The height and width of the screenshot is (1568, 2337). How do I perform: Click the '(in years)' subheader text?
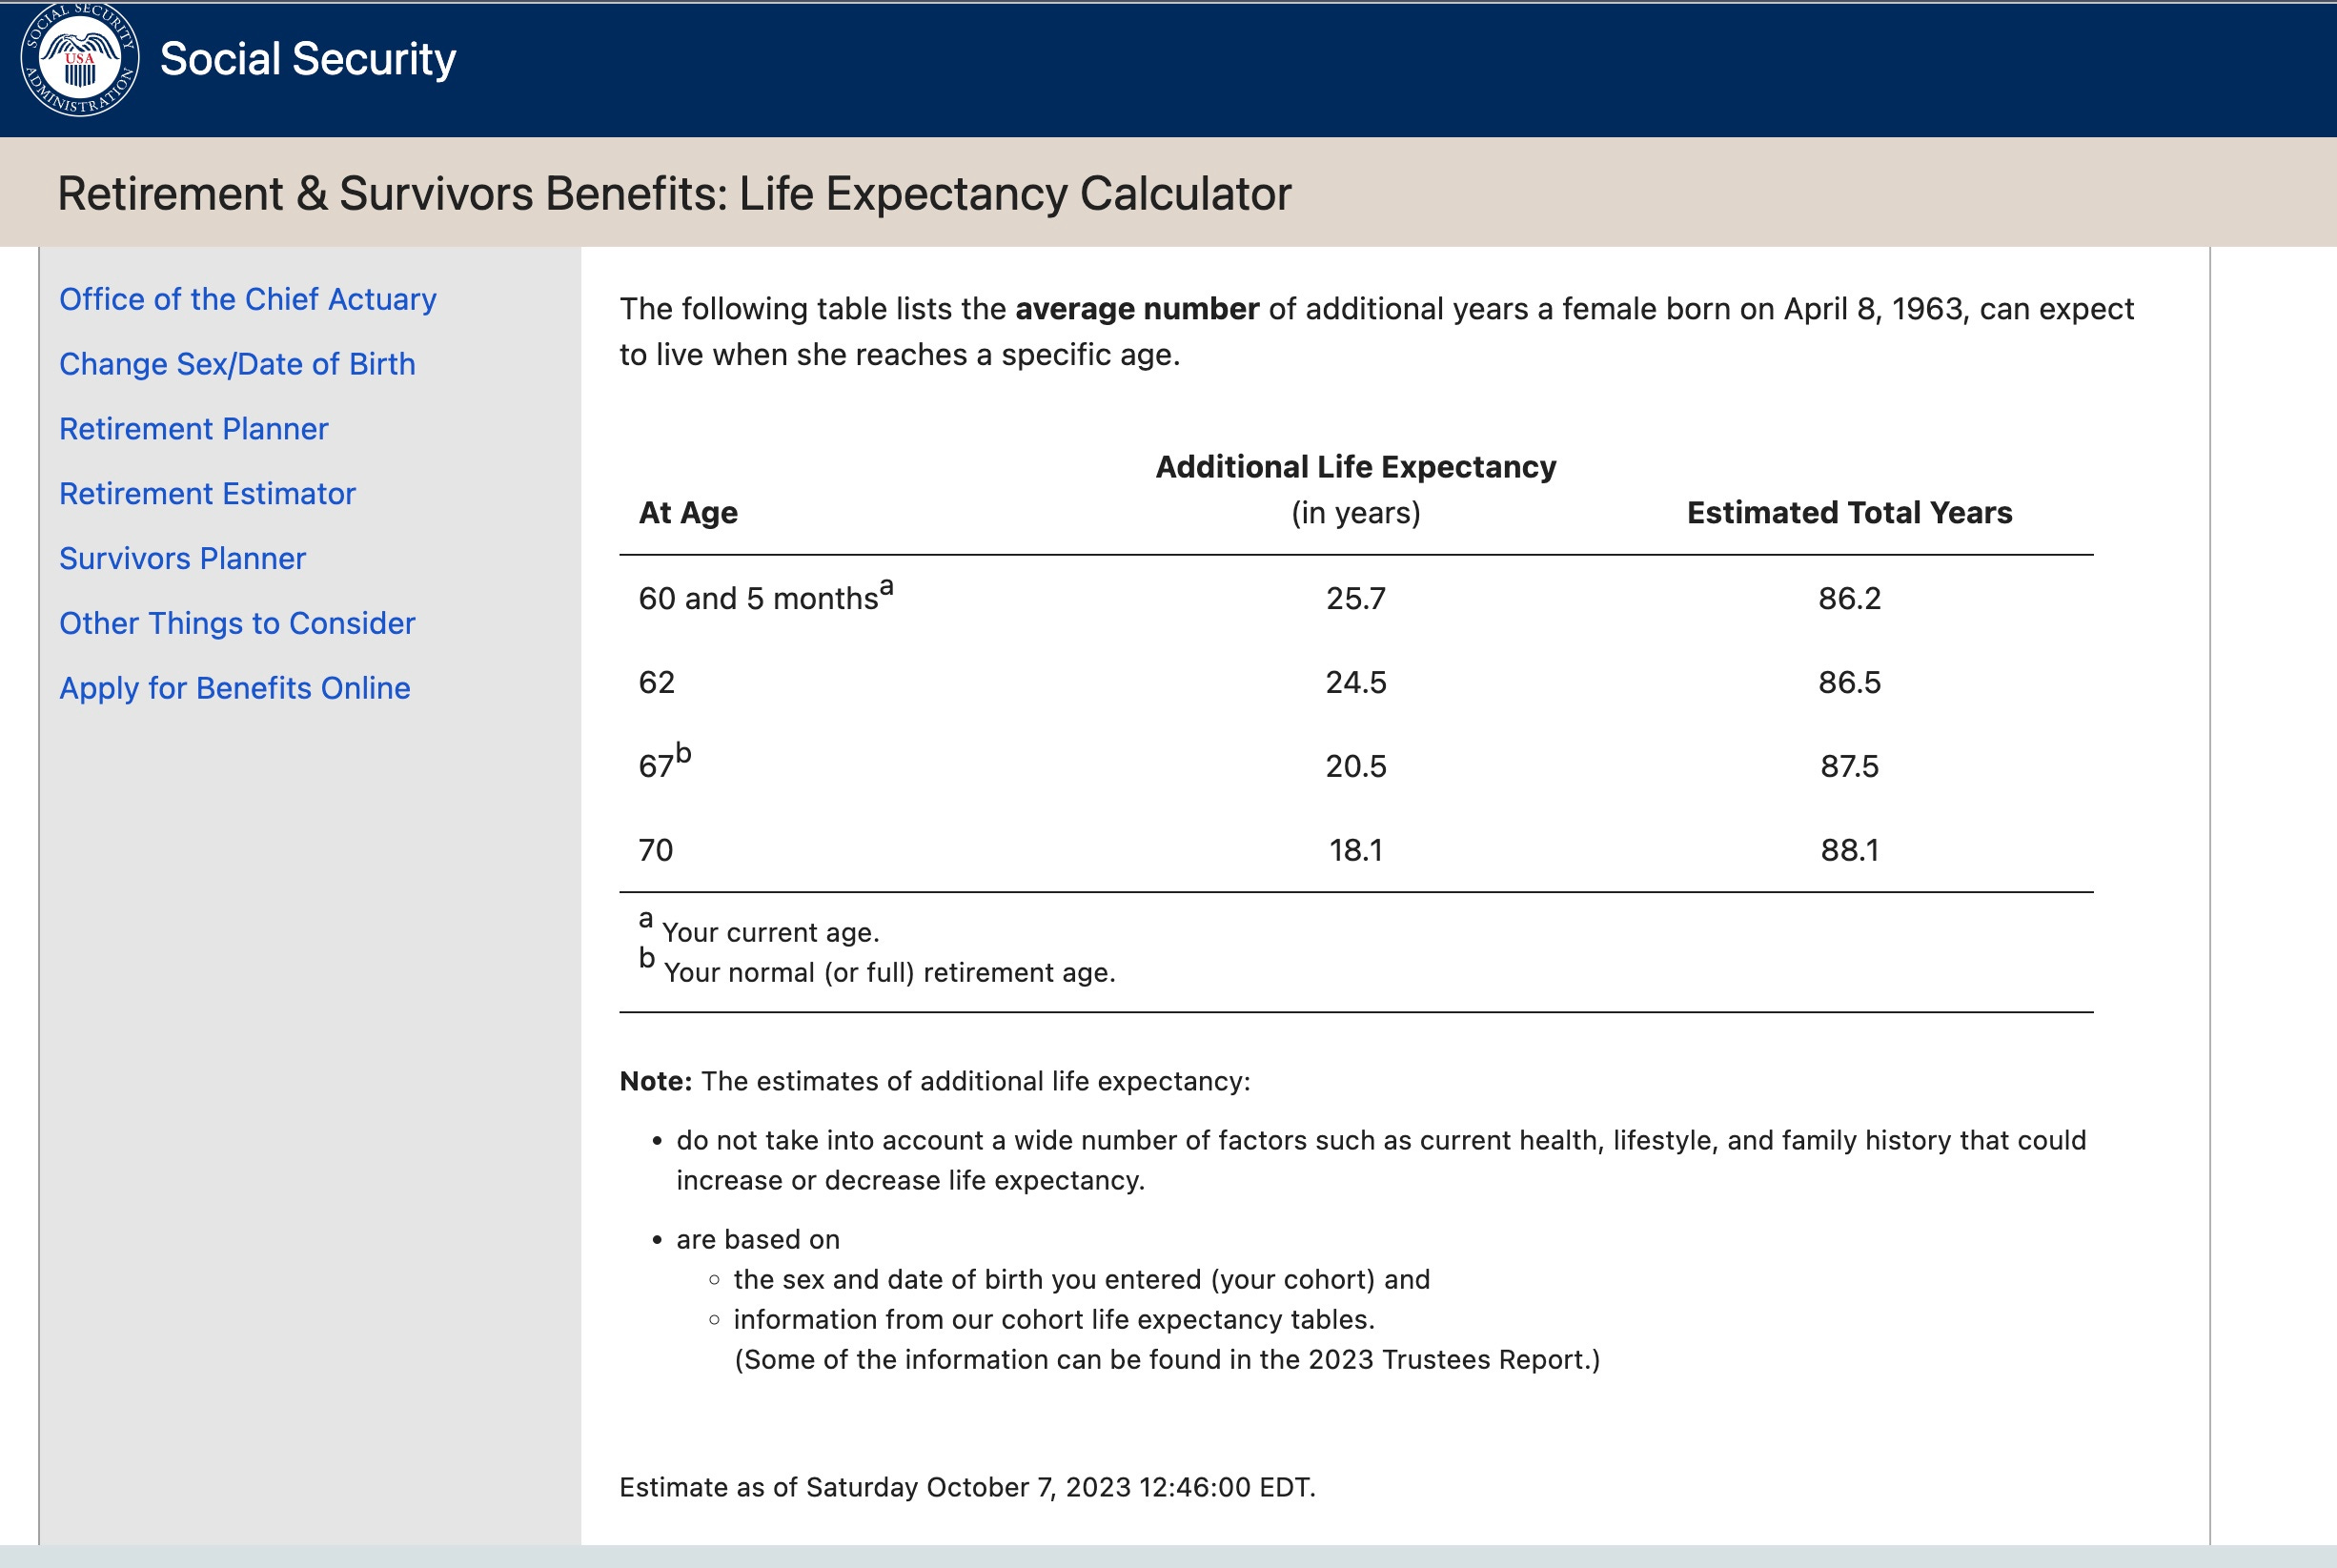click(1356, 513)
